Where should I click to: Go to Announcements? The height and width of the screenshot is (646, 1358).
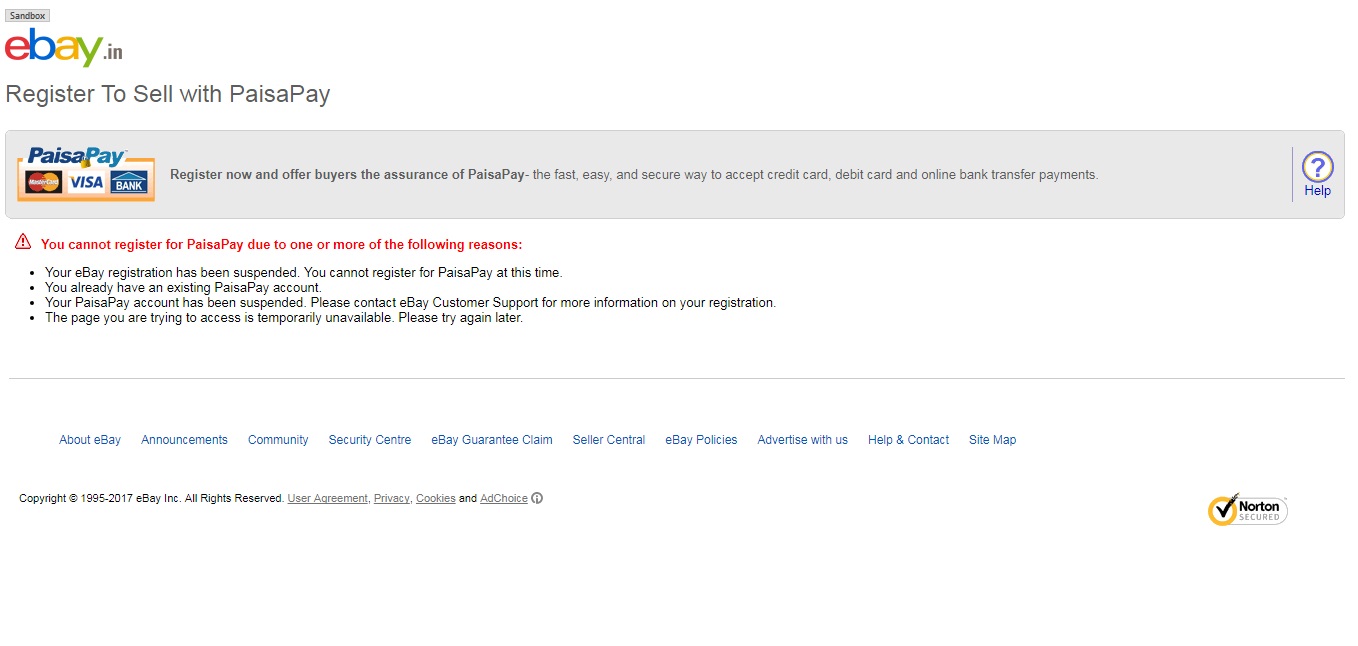184,440
